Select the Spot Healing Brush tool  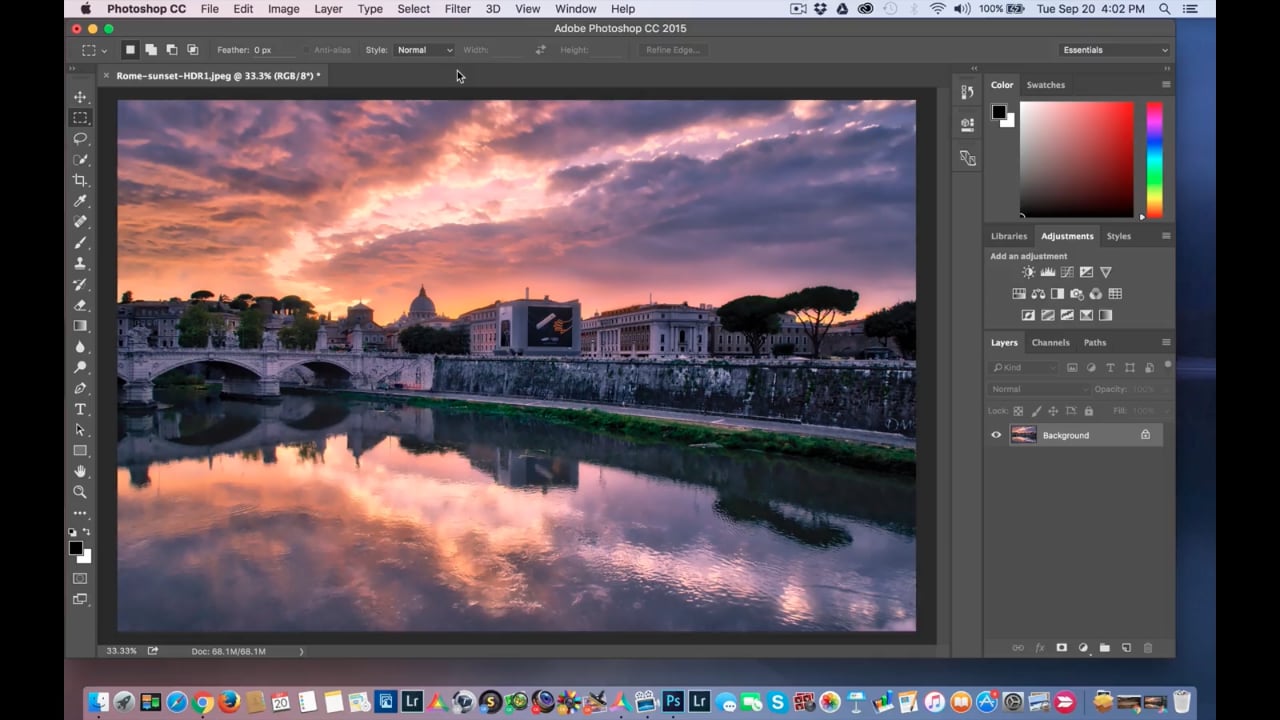click(x=80, y=222)
